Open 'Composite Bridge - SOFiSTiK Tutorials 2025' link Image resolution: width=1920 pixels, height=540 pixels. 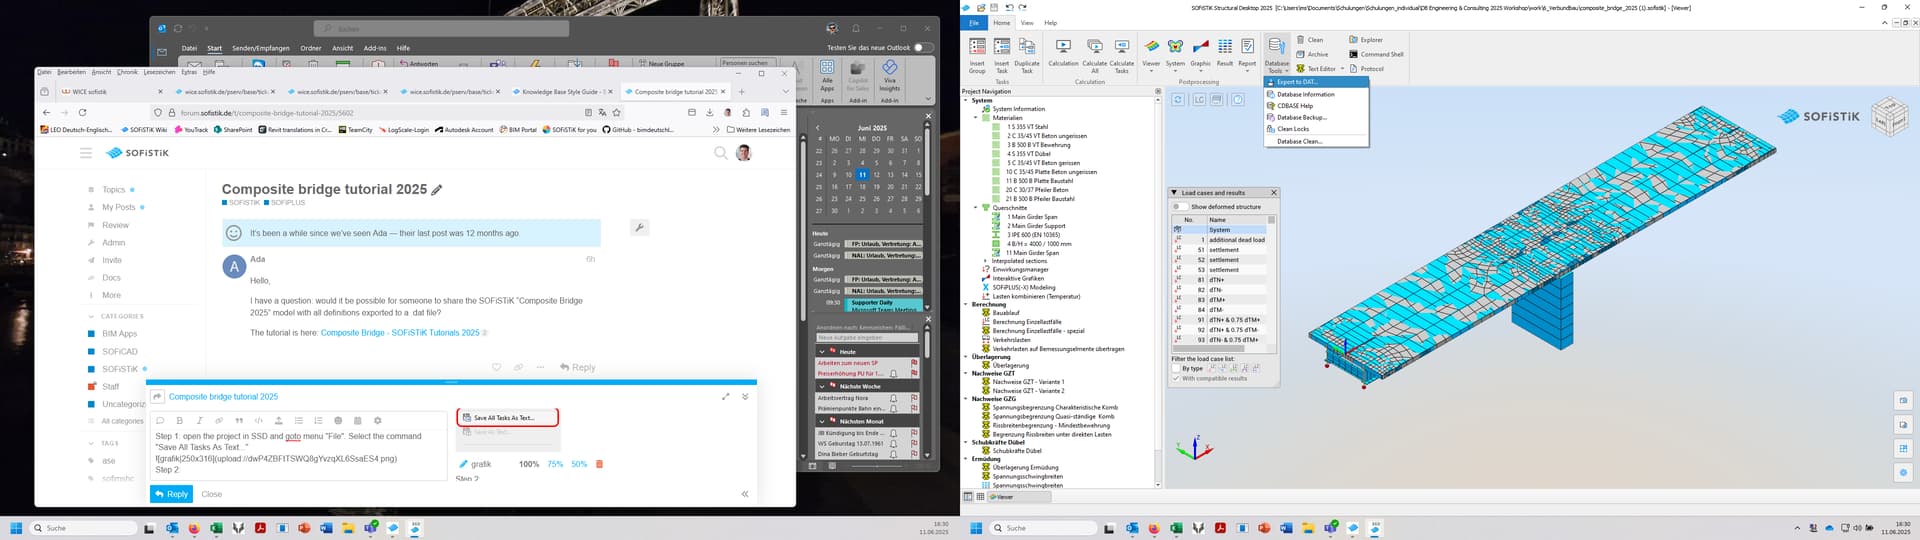(x=400, y=333)
